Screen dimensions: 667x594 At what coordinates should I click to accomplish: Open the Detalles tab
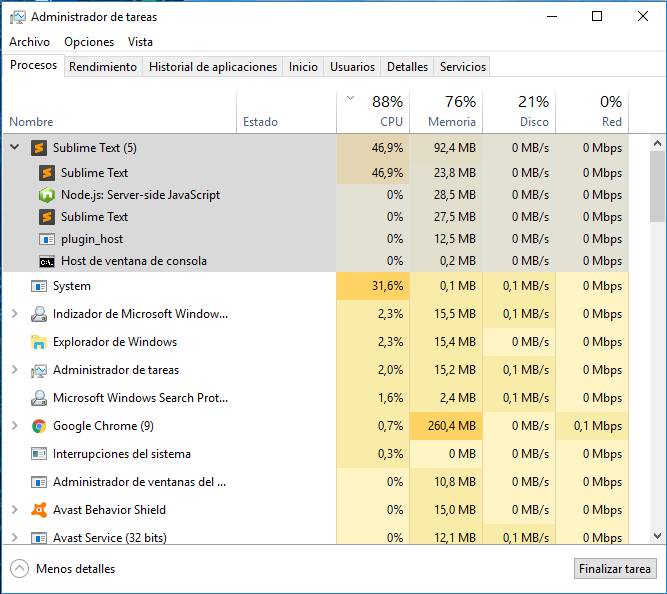tap(407, 67)
